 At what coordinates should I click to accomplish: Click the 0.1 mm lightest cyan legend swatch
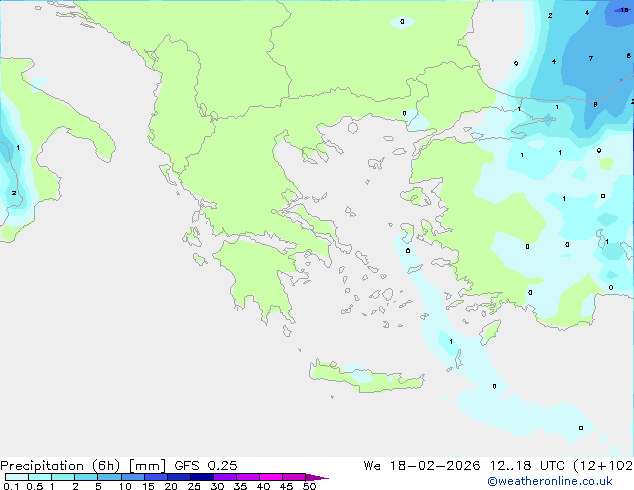(17, 477)
